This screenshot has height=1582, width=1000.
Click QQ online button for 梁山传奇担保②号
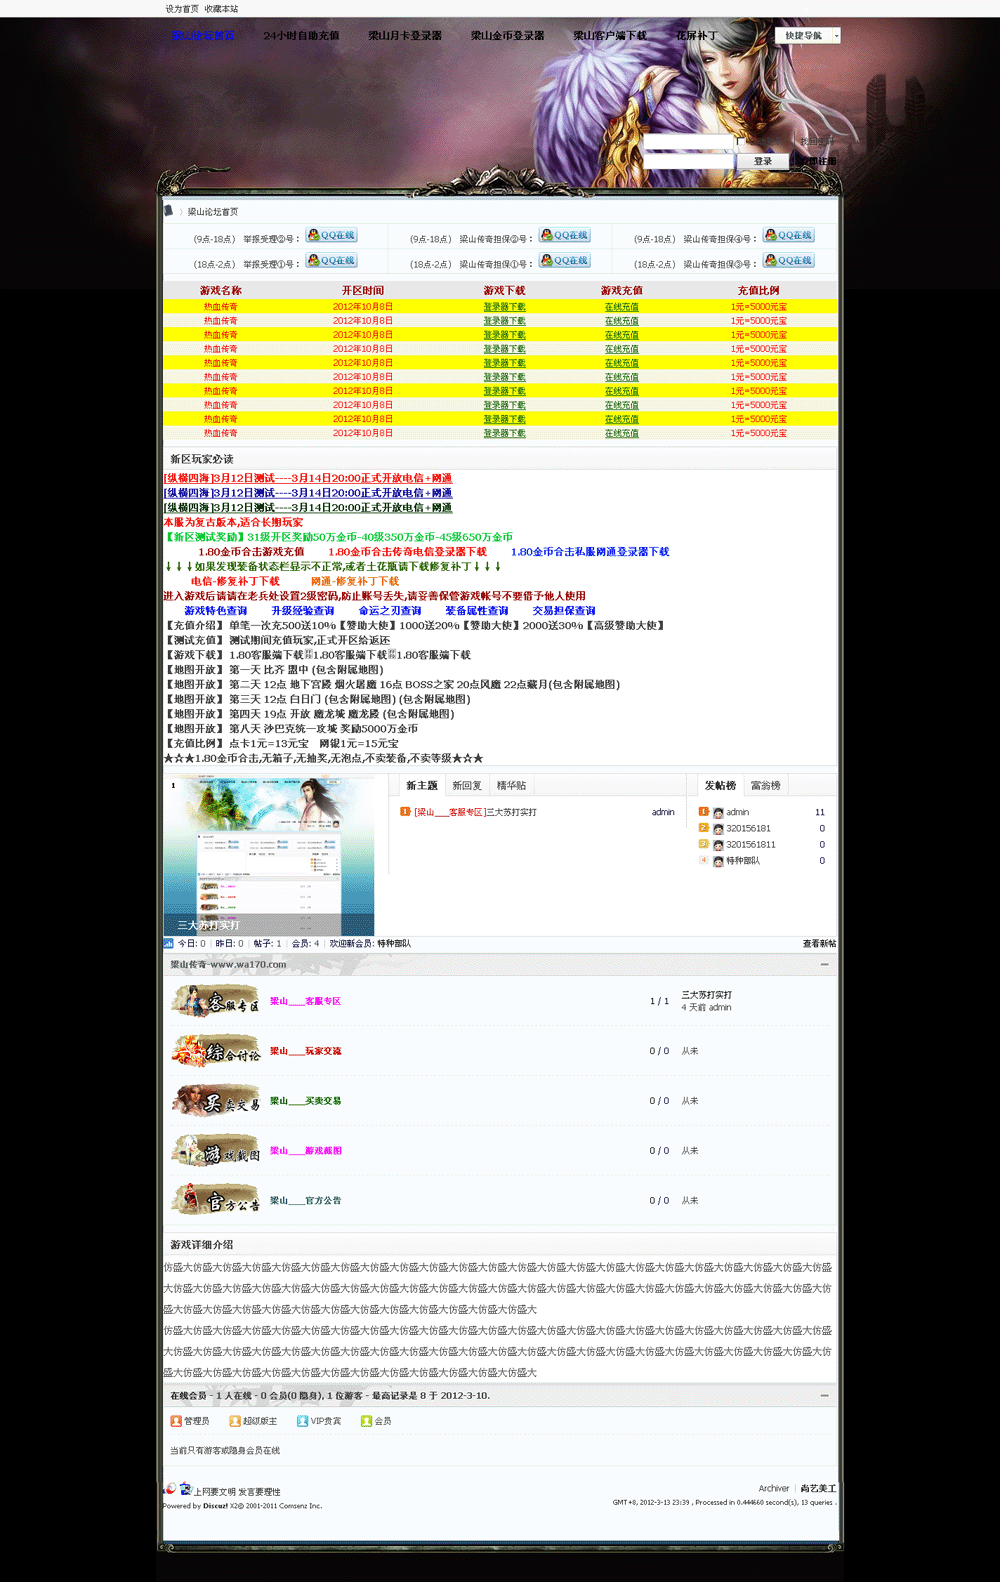click(x=565, y=235)
